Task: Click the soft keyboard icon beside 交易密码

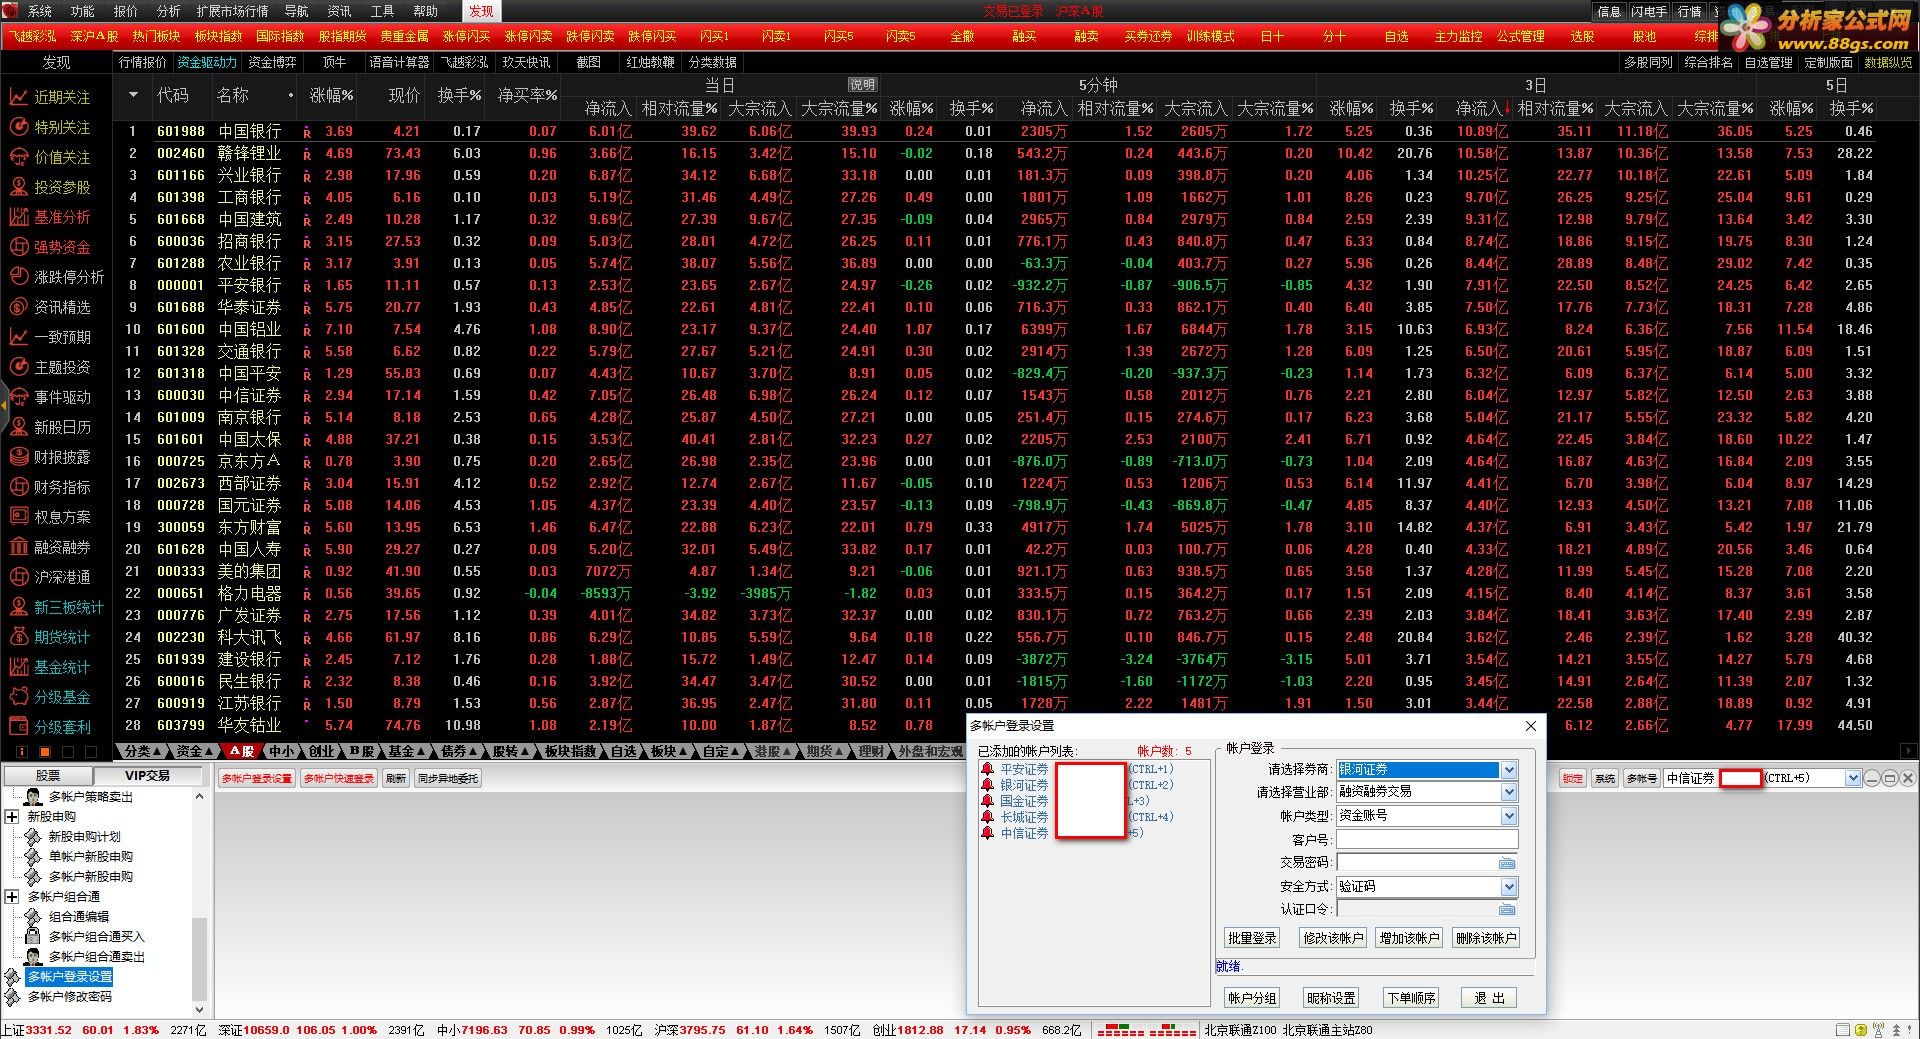Action: (x=1507, y=863)
